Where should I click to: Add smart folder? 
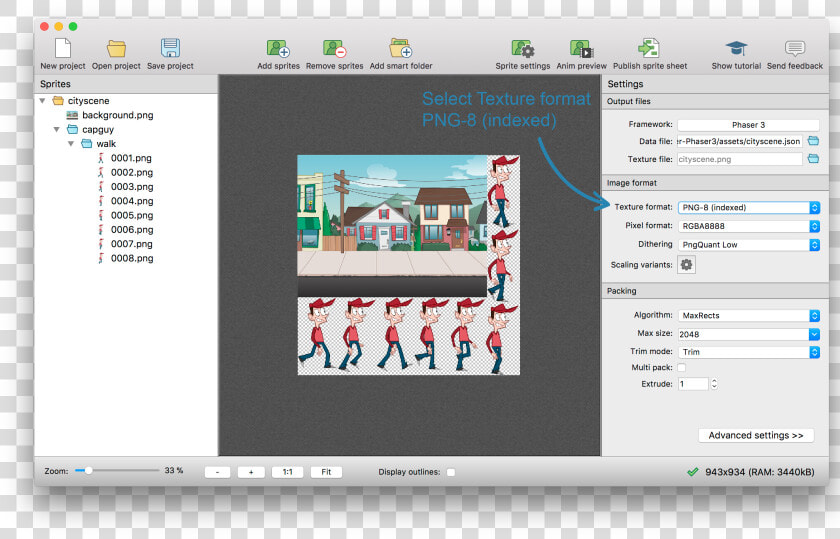click(x=401, y=54)
